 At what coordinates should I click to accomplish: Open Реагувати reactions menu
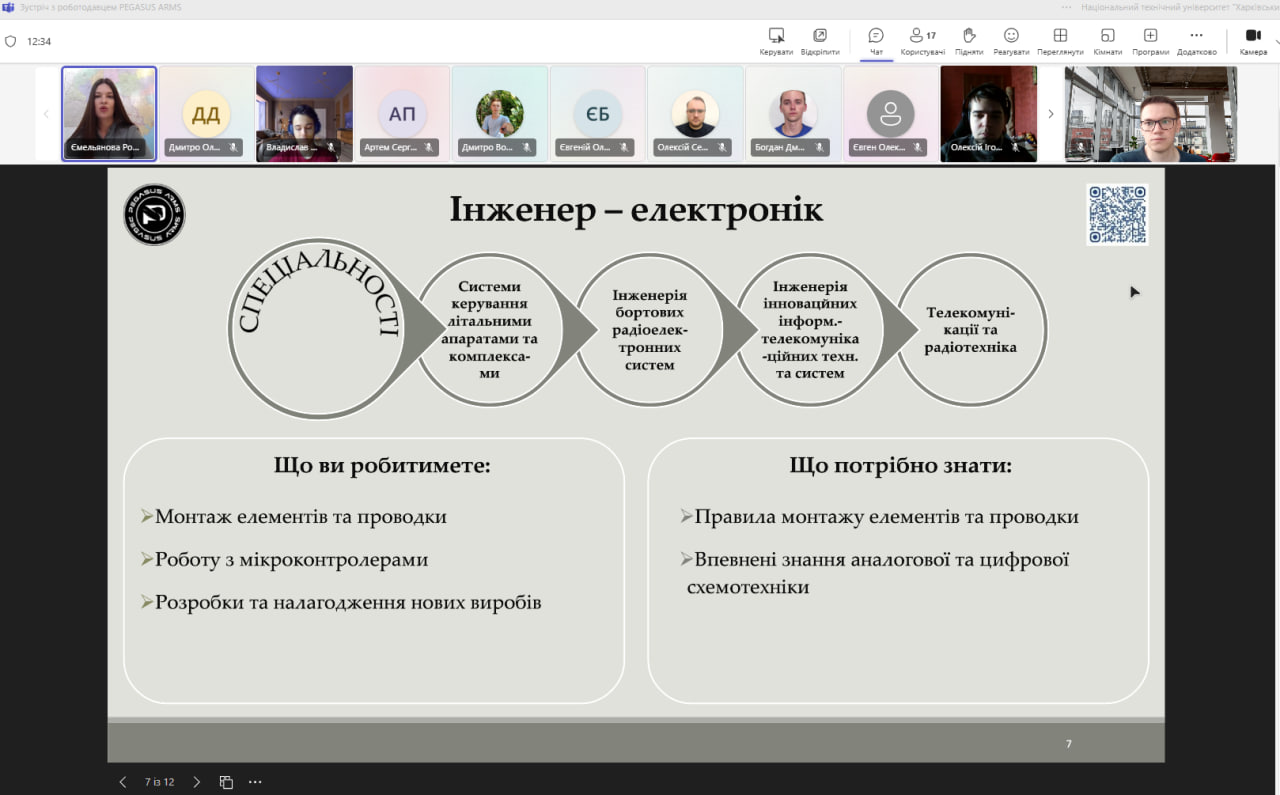[x=1011, y=40]
